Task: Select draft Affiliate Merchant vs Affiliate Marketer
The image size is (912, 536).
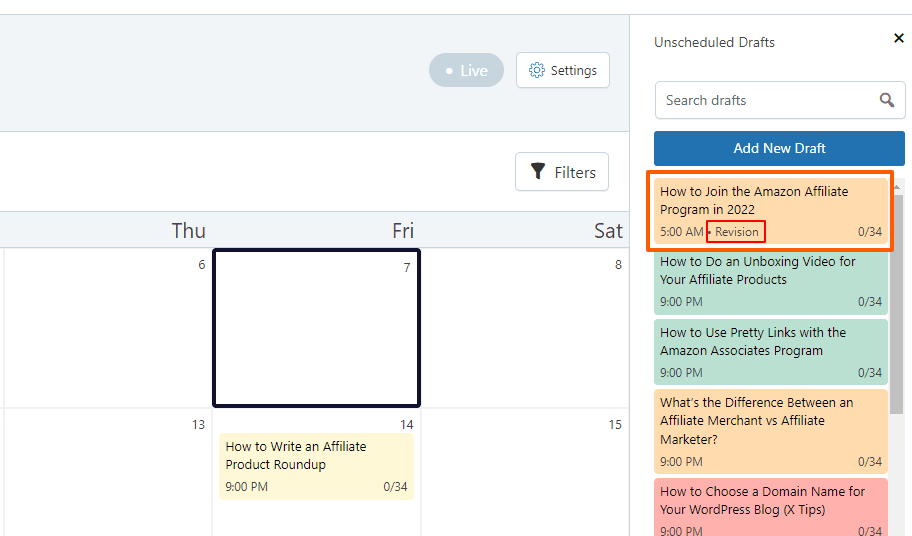Action: click(771, 431)
